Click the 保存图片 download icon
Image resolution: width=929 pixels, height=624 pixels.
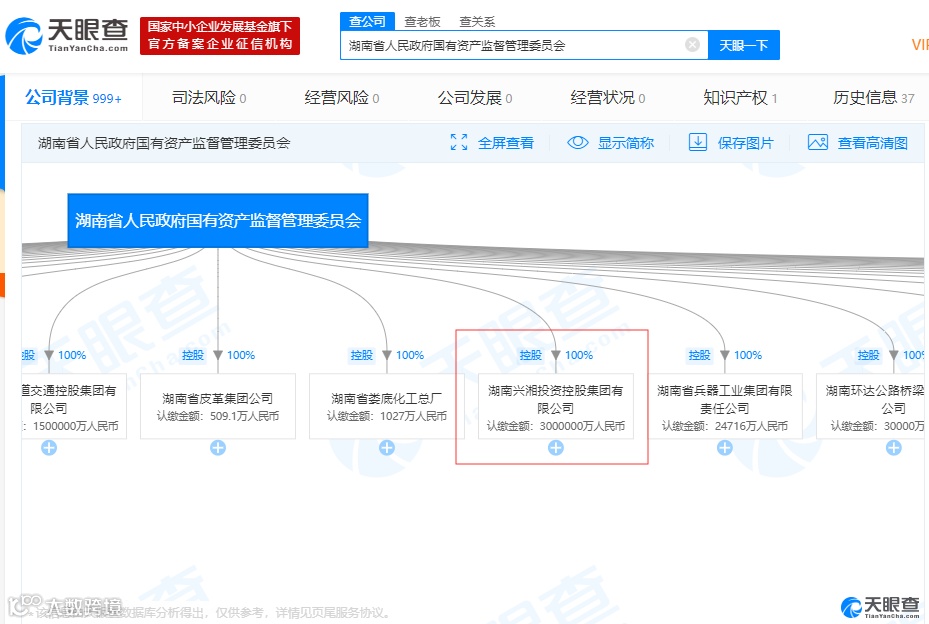(x=698, y=142)
